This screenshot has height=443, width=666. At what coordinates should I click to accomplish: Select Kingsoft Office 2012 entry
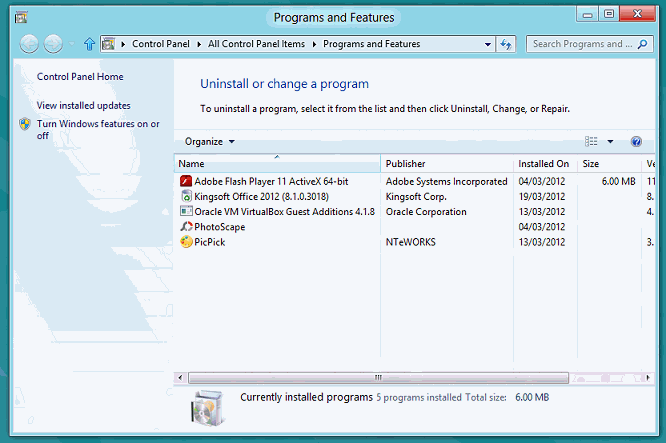(x=261, y=197)
